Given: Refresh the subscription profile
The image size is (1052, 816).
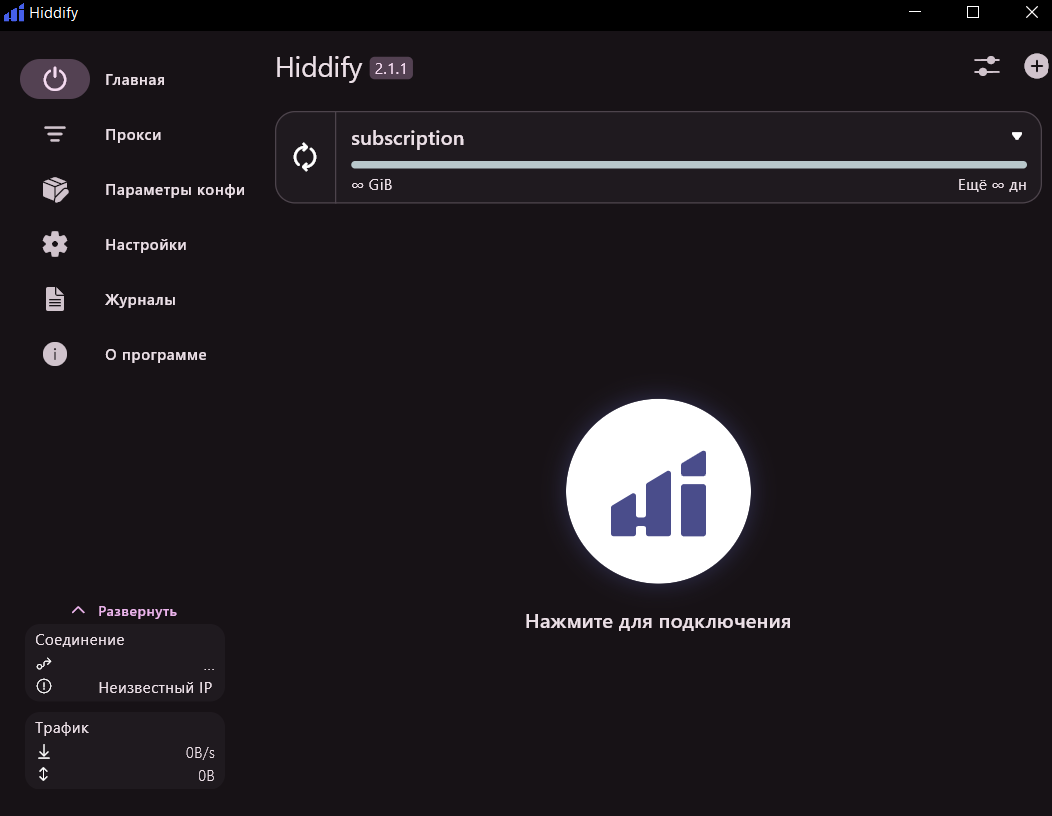Looking at the screenshot, I should pyautogui.click(x=305, y=157).
